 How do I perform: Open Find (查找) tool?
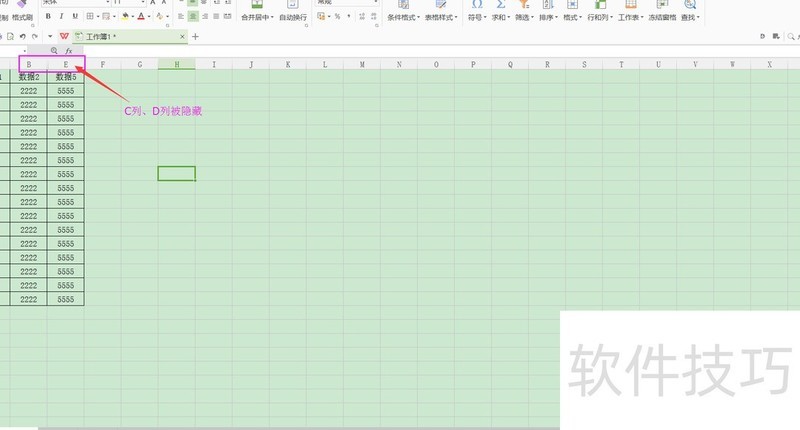(x=690, y=11)
